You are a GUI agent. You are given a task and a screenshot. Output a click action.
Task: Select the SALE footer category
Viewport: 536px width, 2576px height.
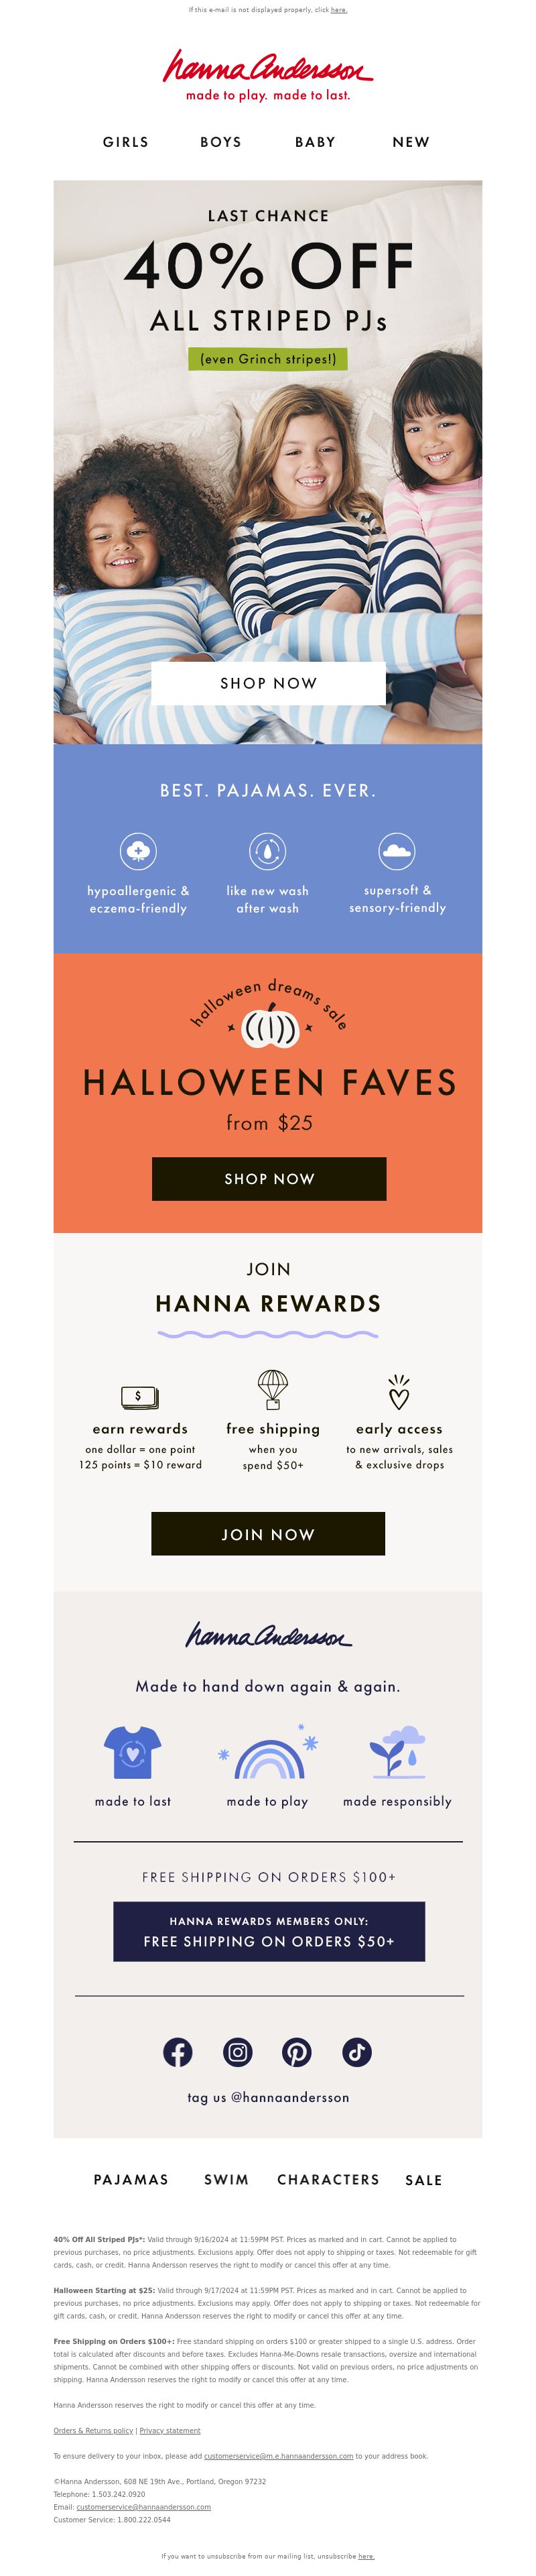click(424, 2180)
